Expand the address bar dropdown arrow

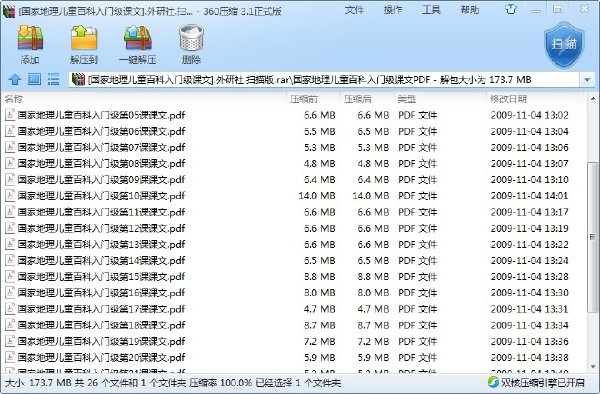pos(587,80)
